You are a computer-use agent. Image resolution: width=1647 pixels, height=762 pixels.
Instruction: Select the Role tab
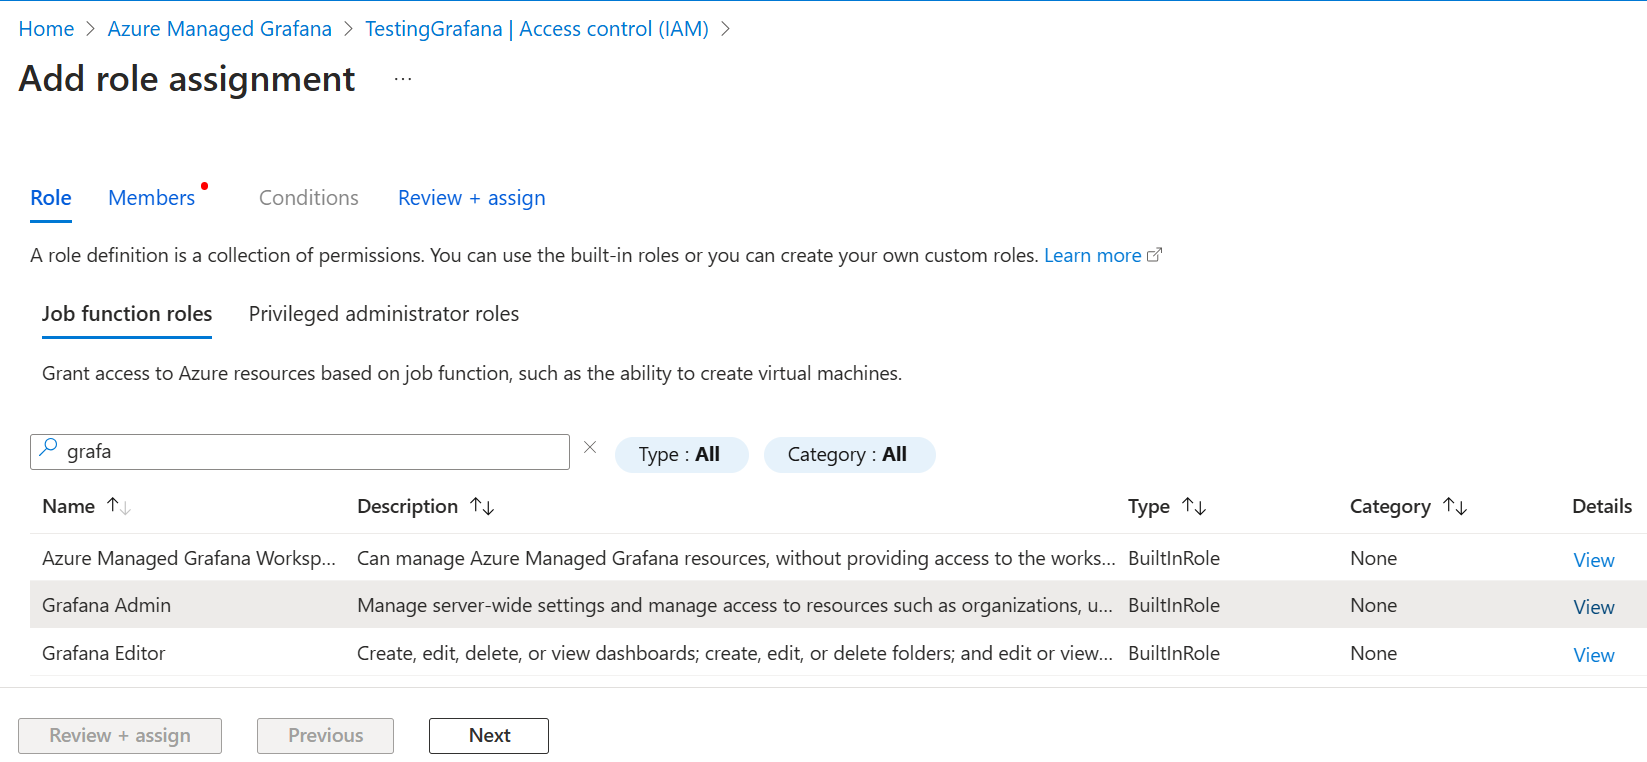[x=51, y=198]
